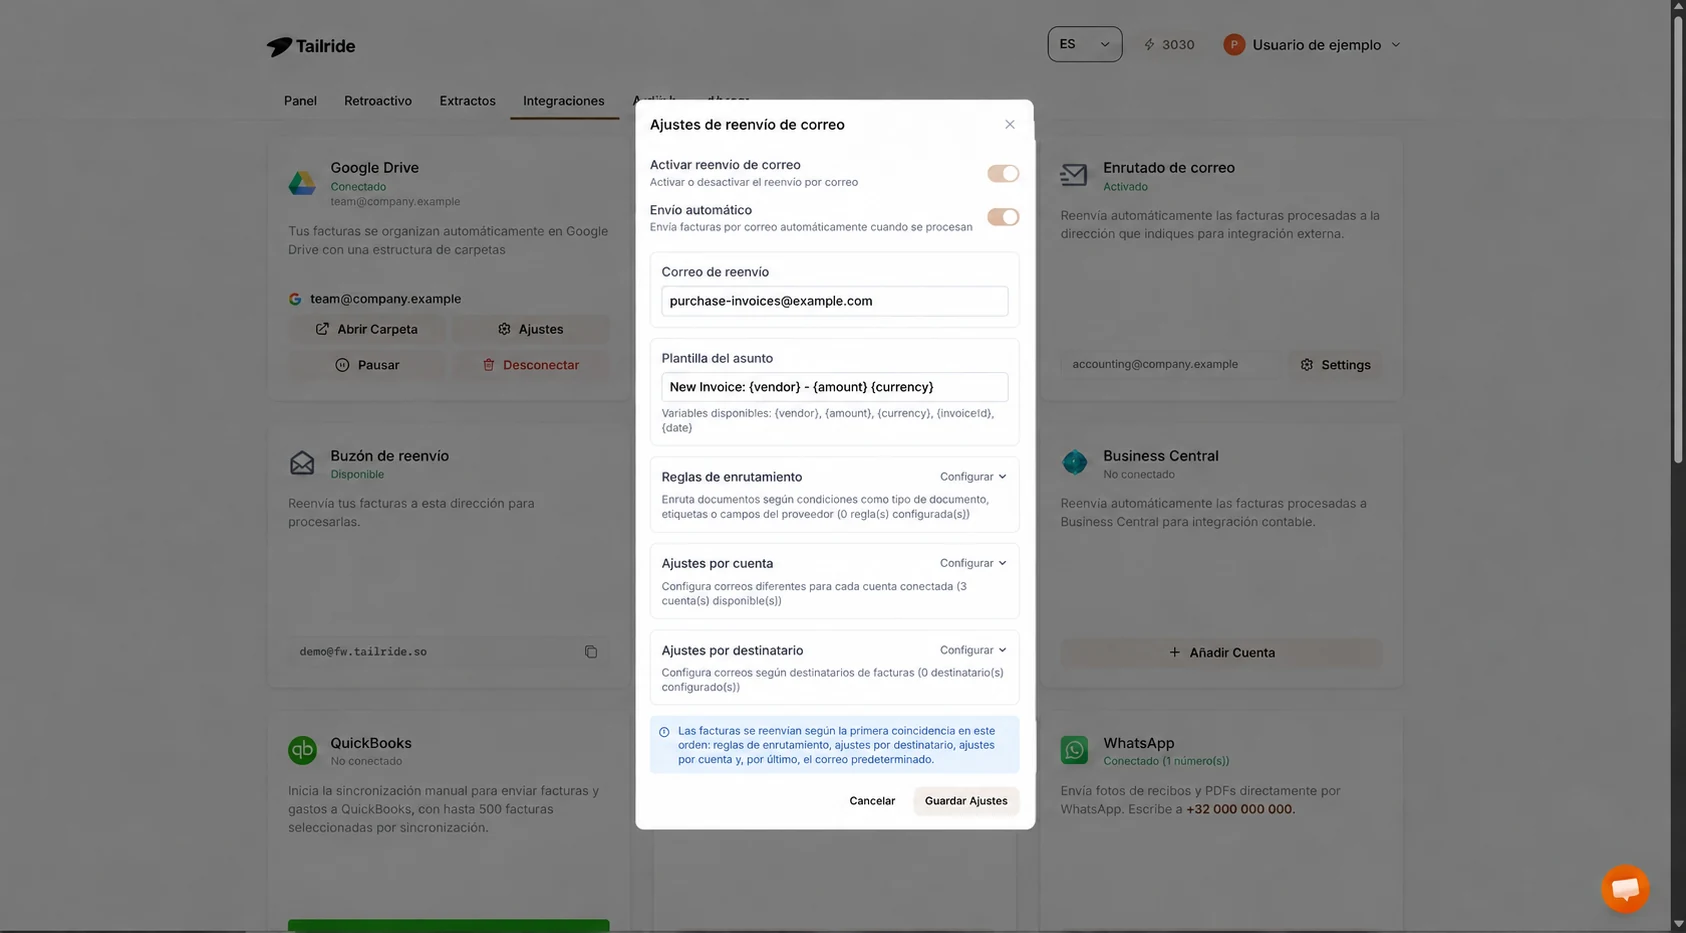Click the Tailride logo
The image size is (1686, 933).
click(x=311, y=46)
